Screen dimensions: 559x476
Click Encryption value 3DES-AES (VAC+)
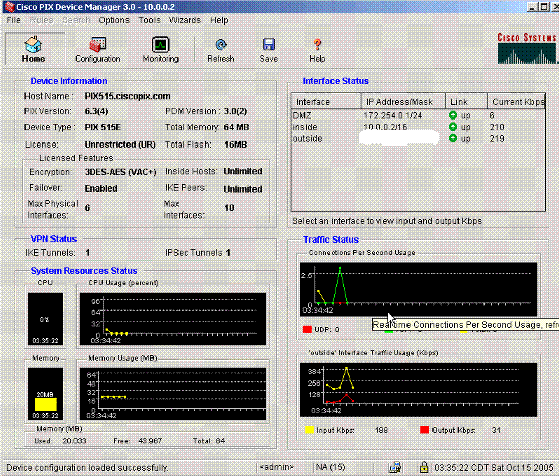point(120,172)
